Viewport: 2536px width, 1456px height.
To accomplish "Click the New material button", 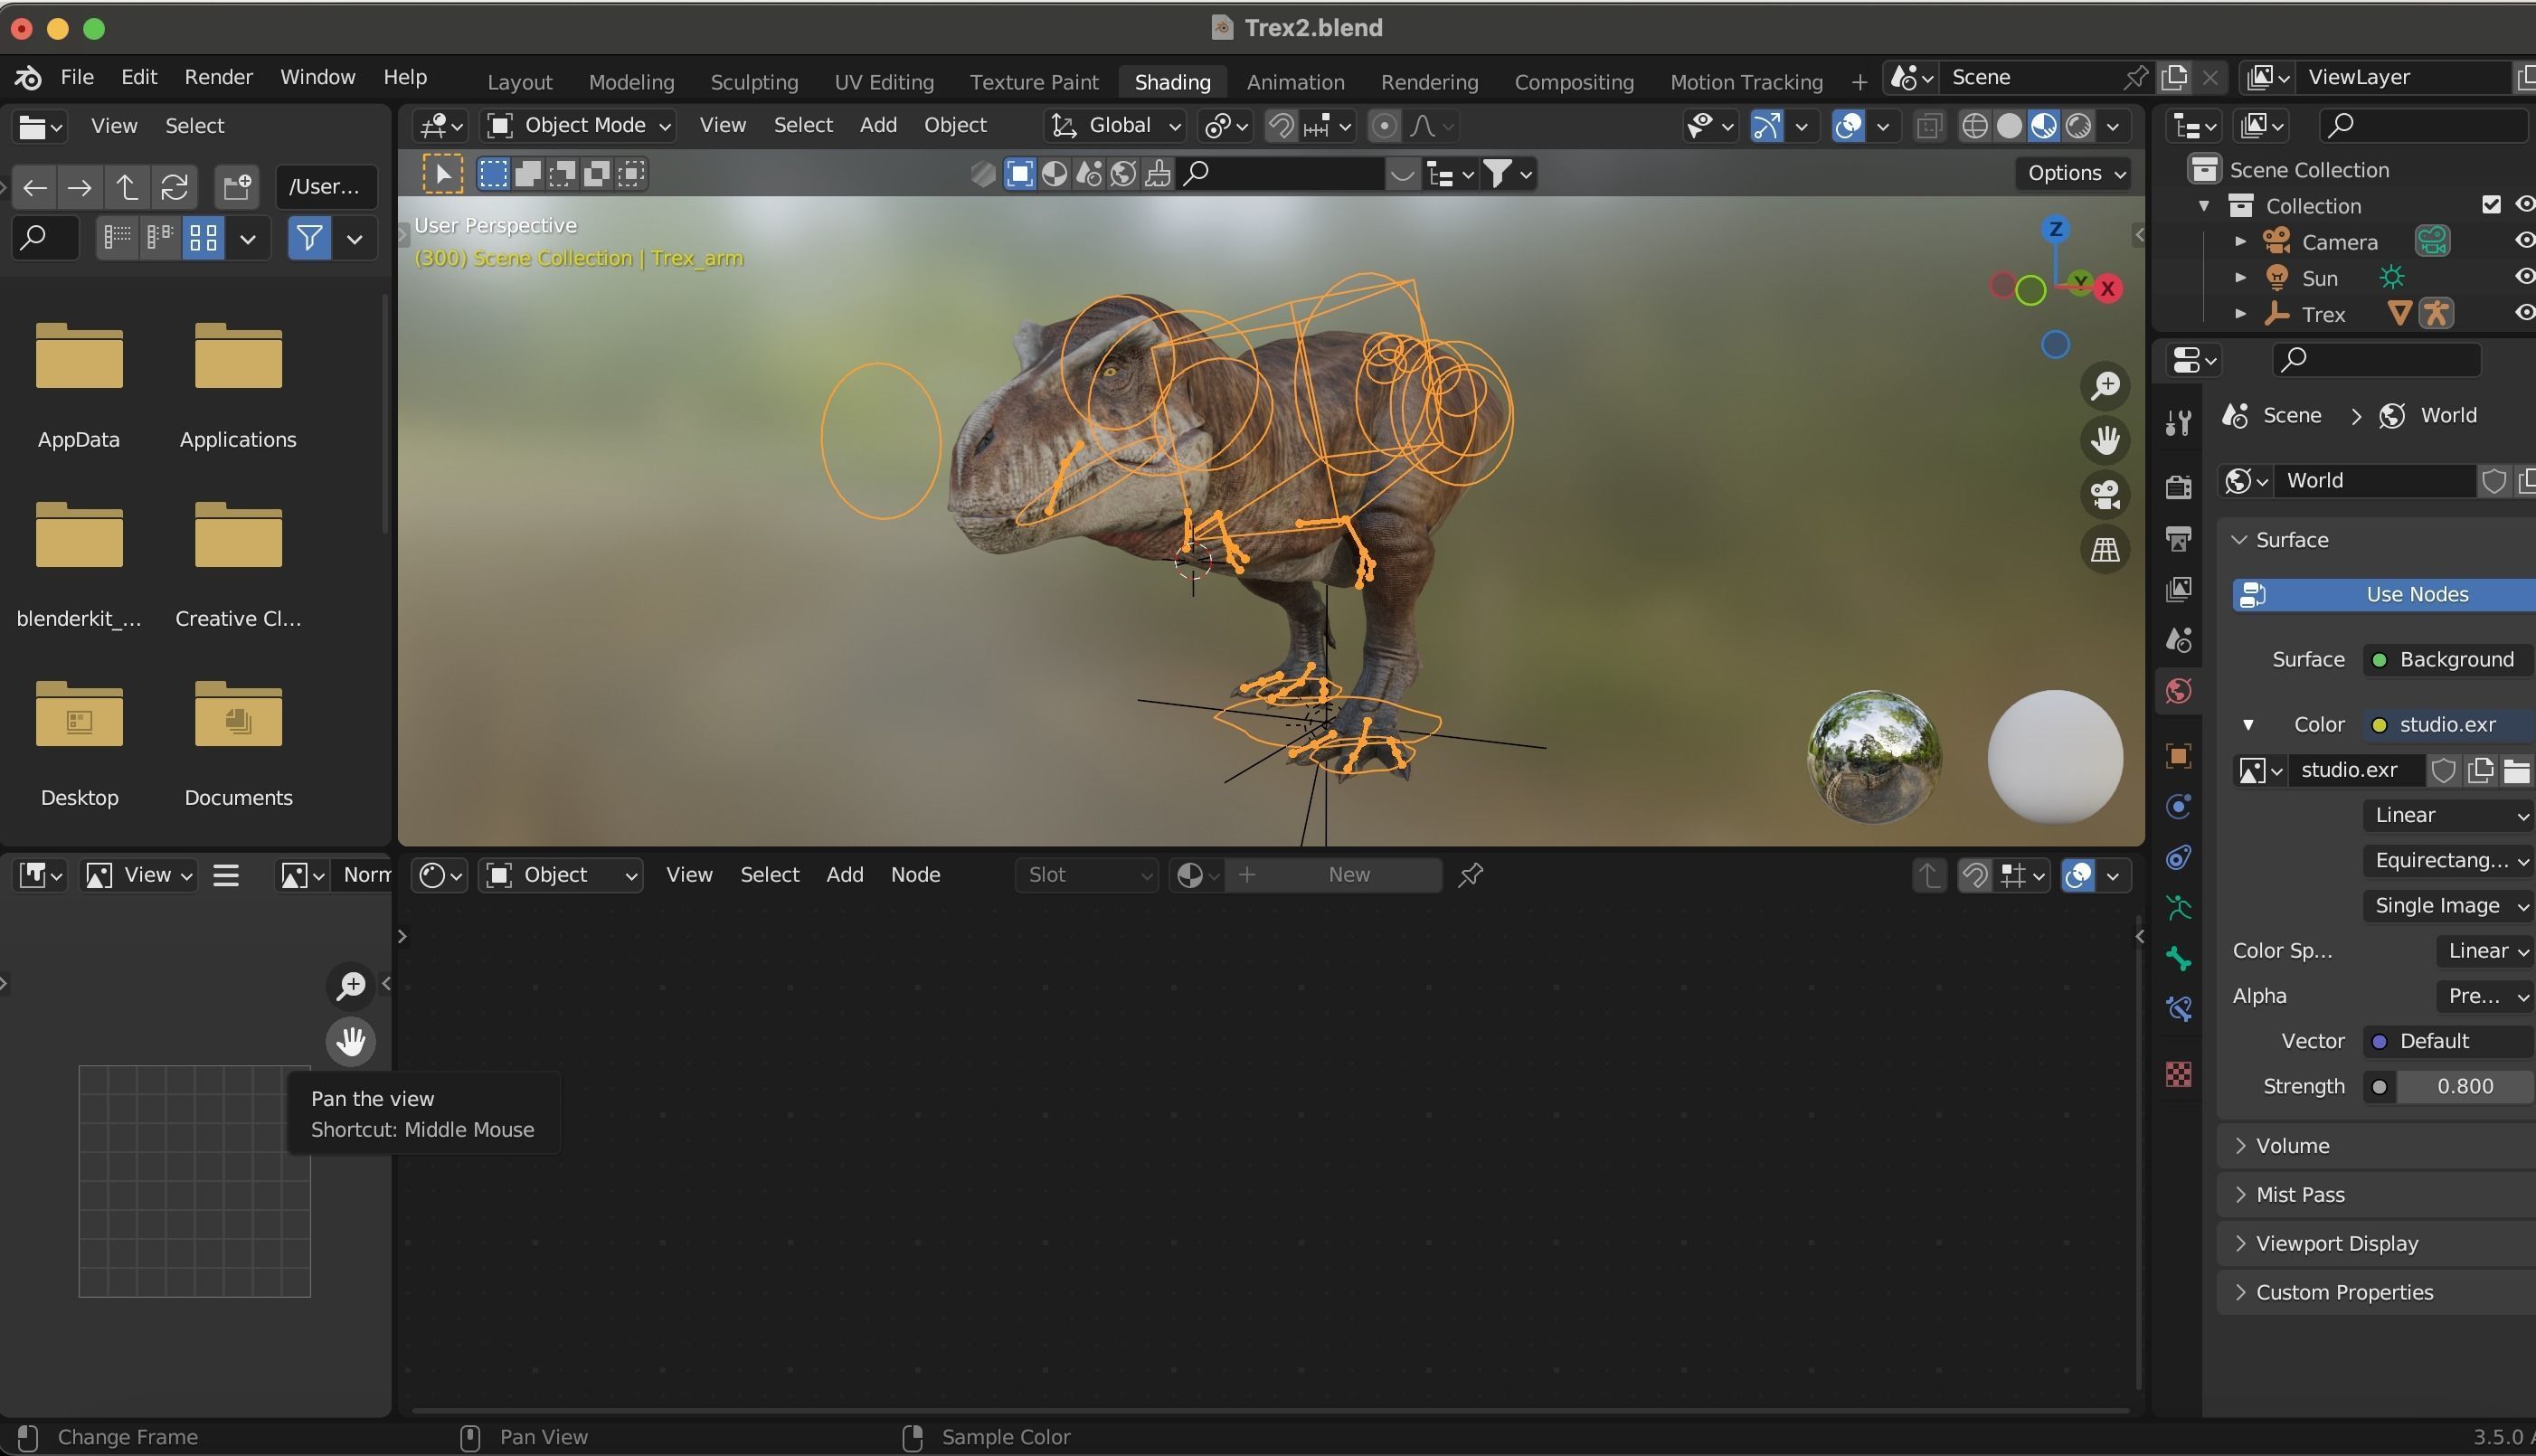I will (1334, 875).
